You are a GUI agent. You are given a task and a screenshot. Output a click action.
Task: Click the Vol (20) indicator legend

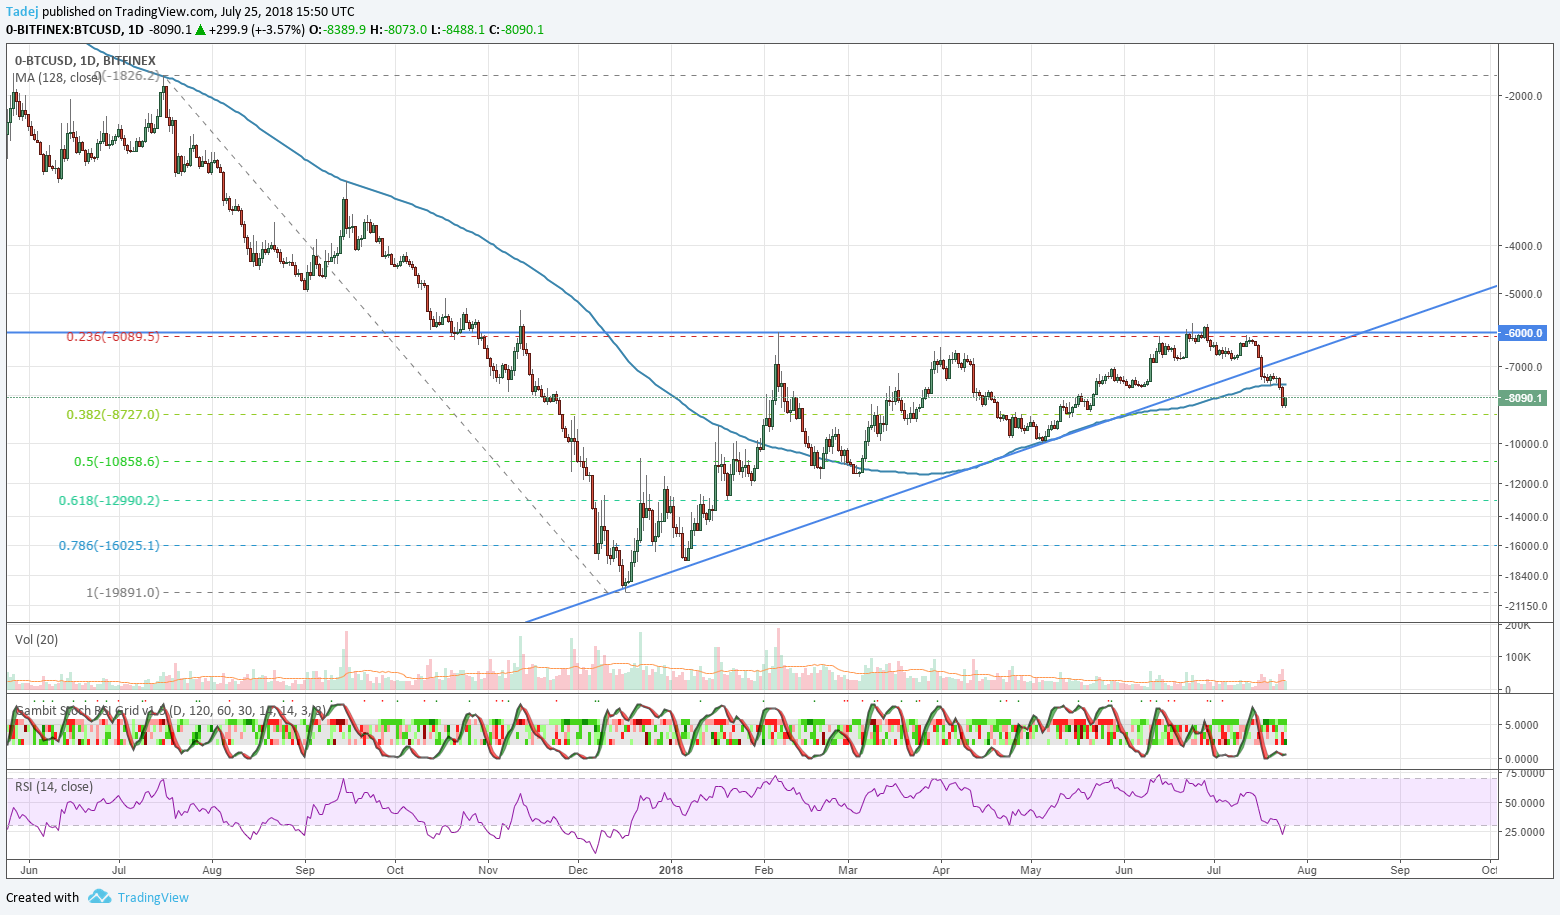pos(36,639)
